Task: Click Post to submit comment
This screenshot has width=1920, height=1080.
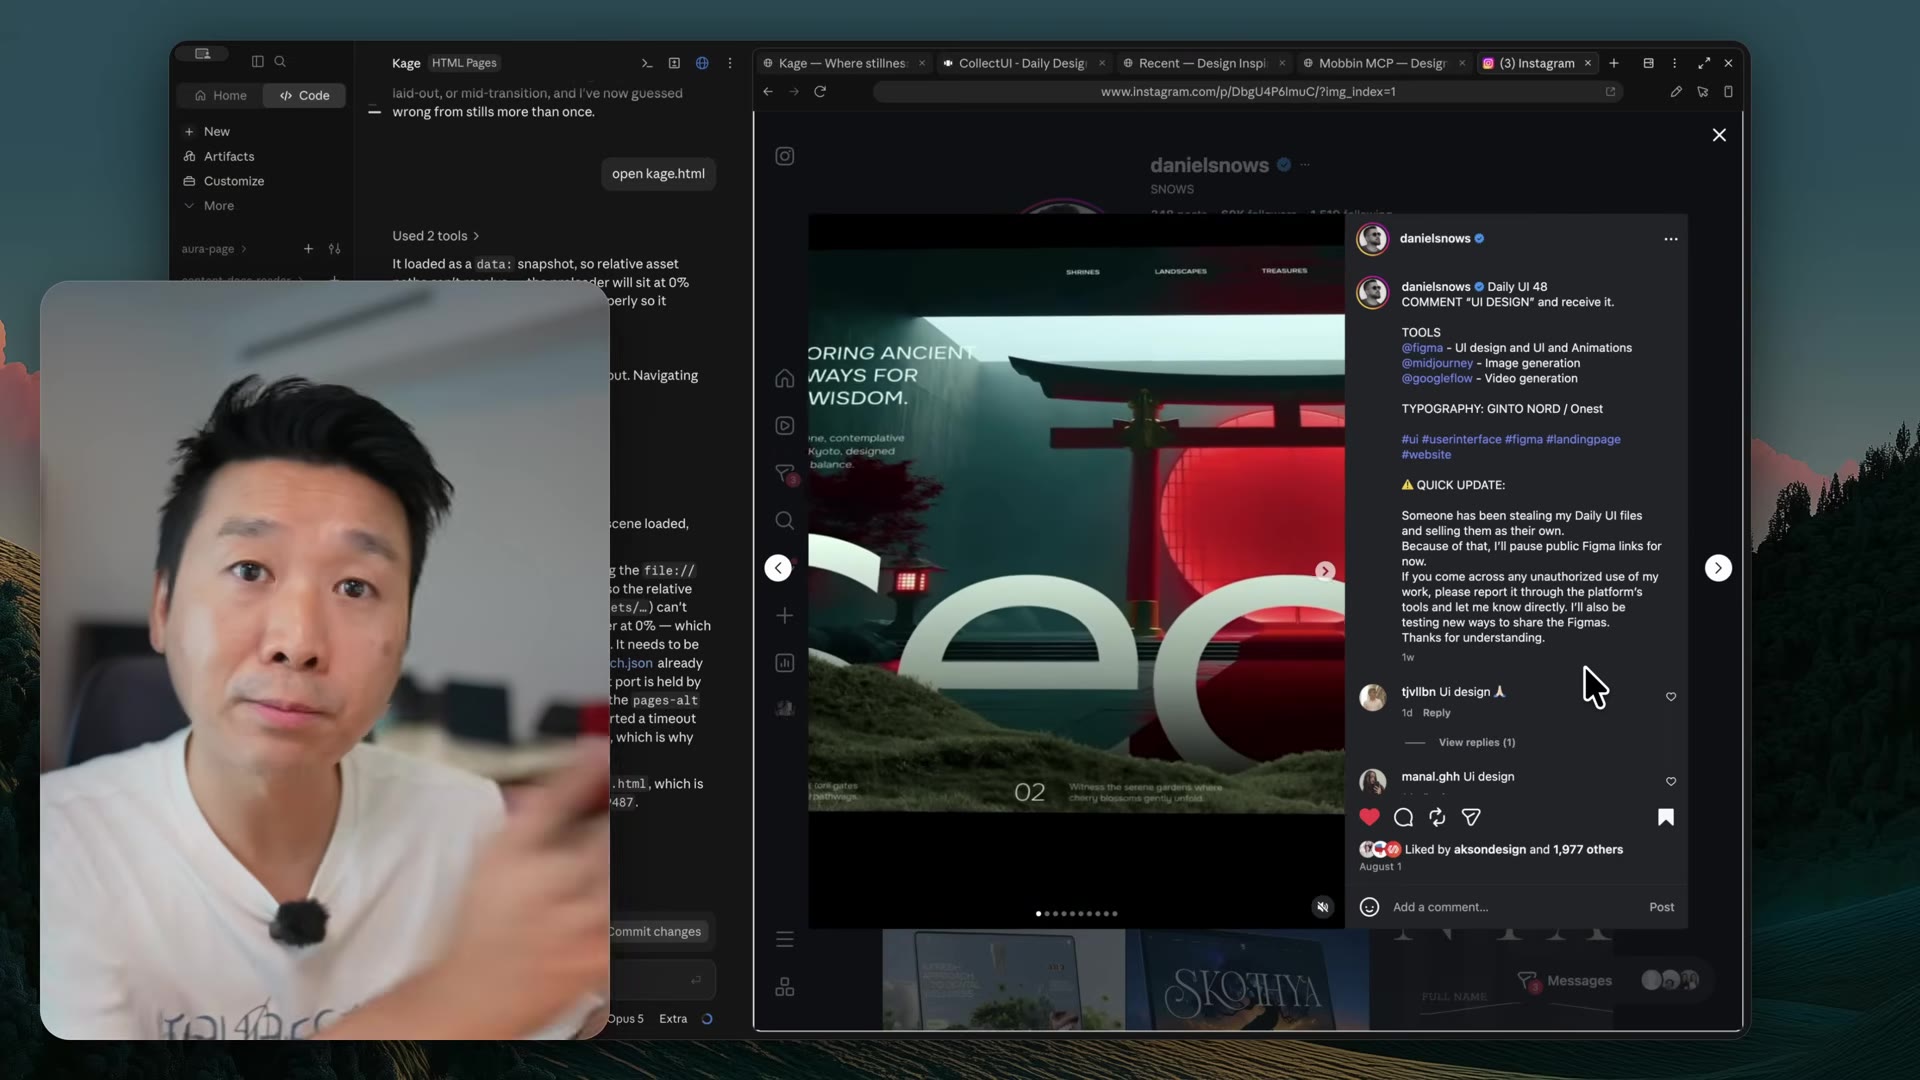Action: [x=1661, y=907]
